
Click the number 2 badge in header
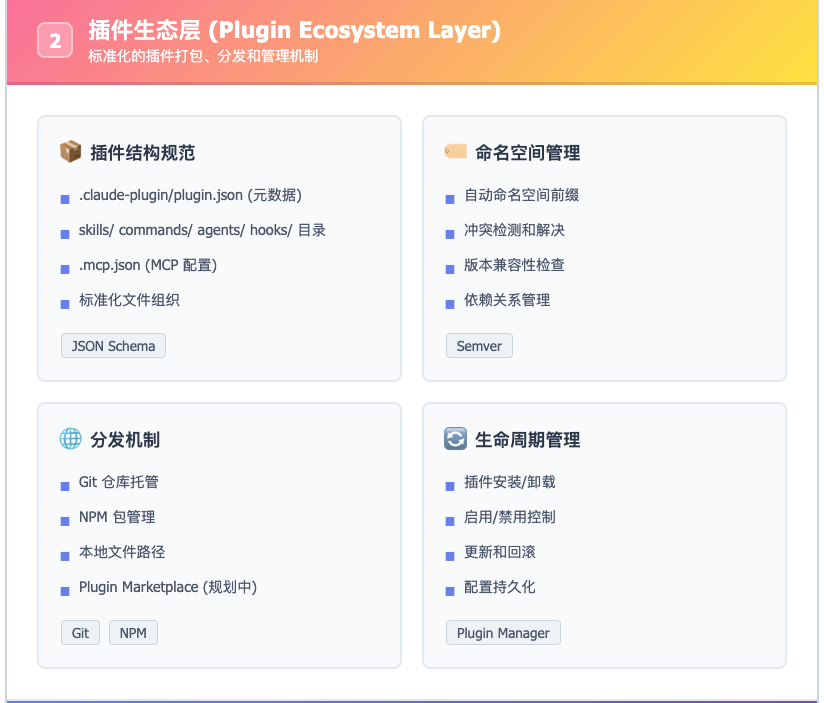point(55,40)
